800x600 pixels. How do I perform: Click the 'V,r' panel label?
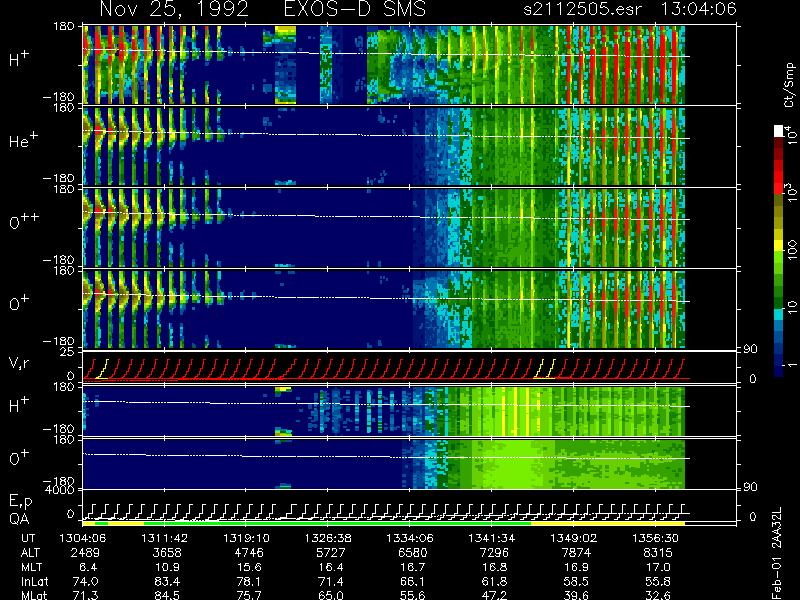coord(19,364)
